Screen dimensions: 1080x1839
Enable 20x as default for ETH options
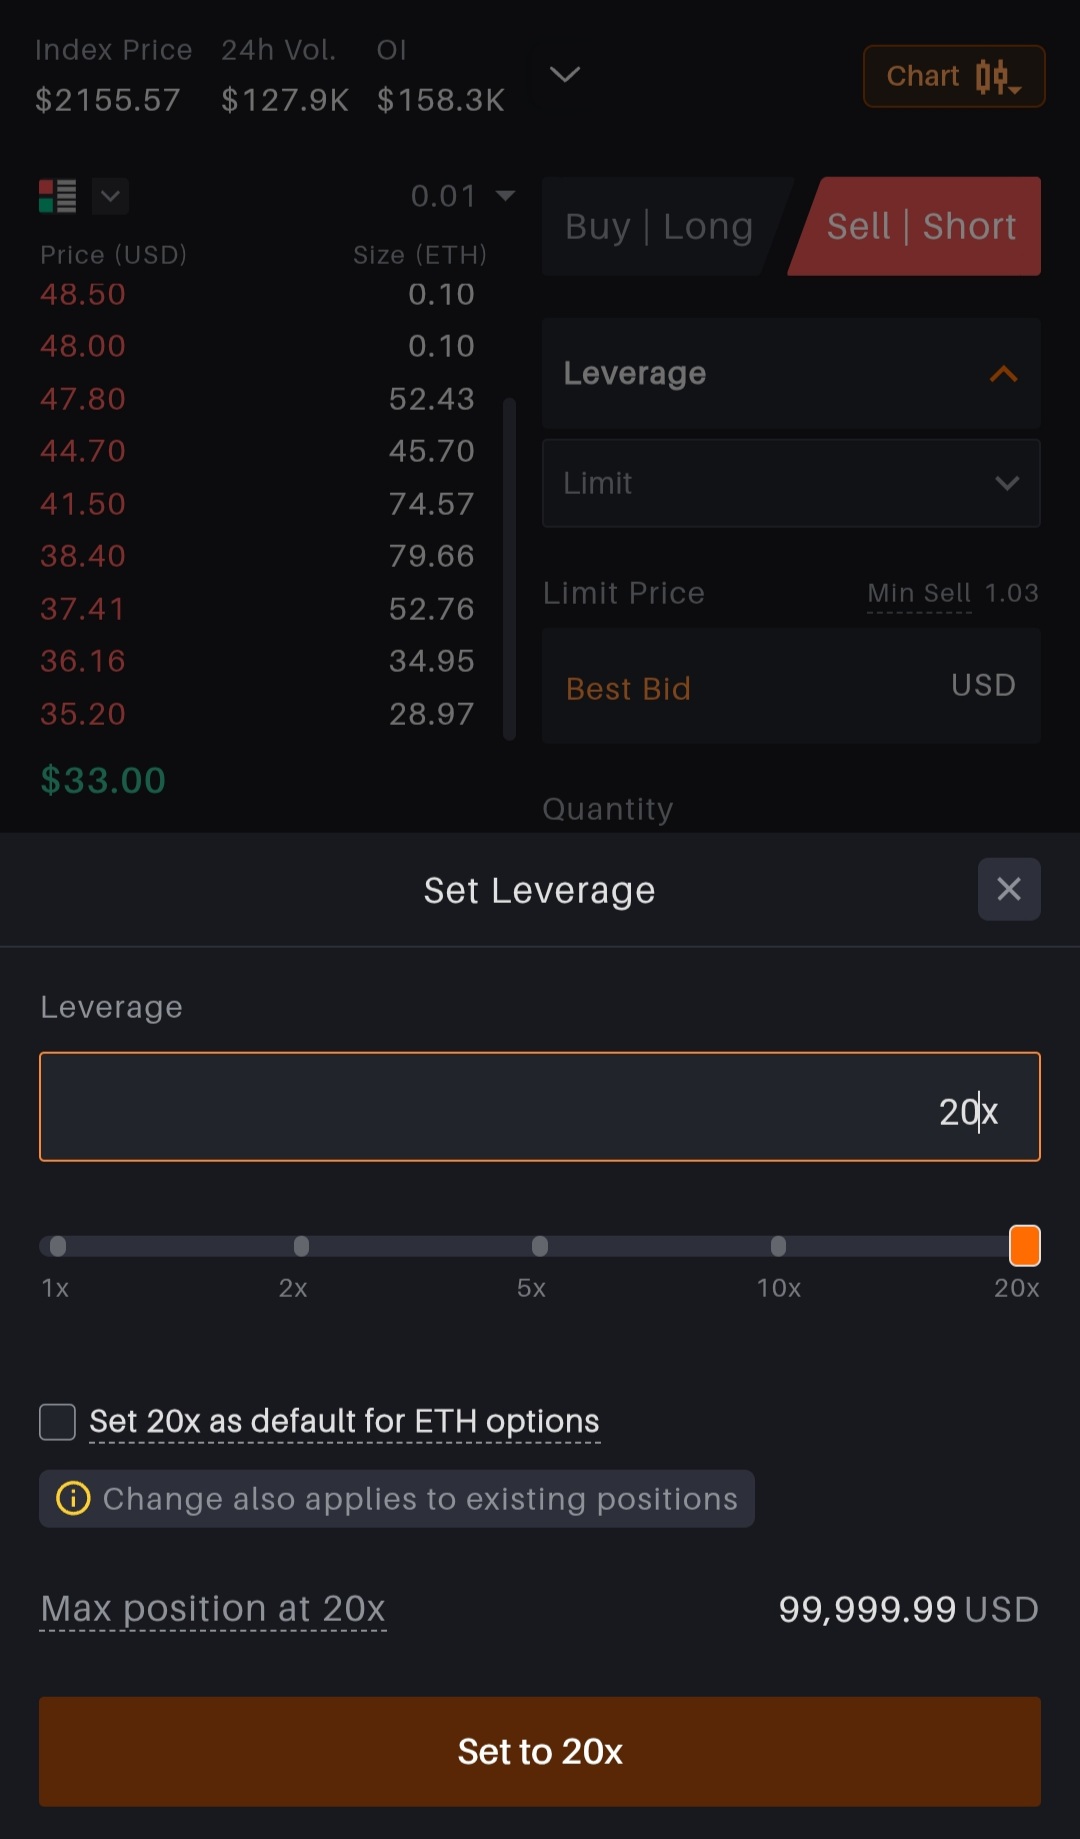coord(58,1421)
